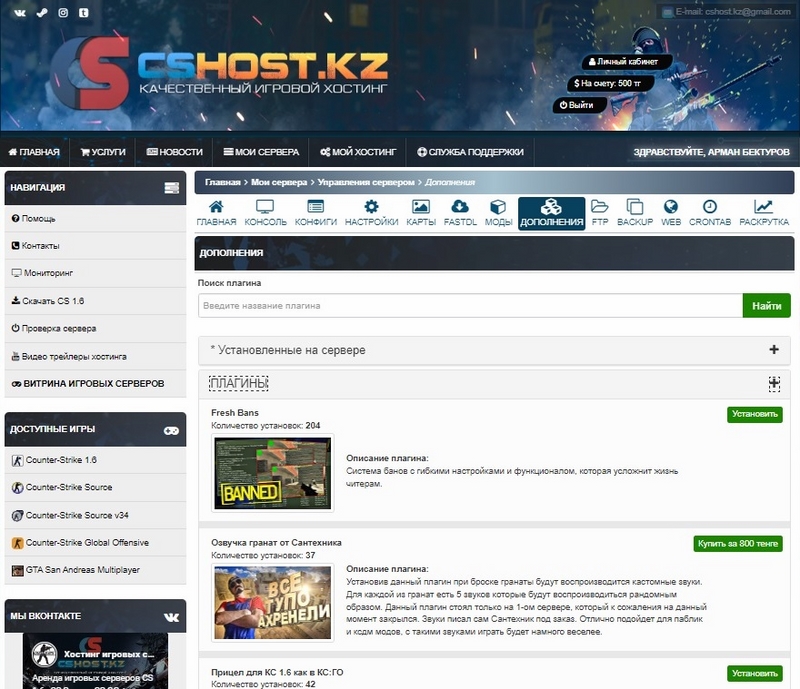Install the Fresh Bans plugin
800x689 pixels.
(x=755, y=414)
